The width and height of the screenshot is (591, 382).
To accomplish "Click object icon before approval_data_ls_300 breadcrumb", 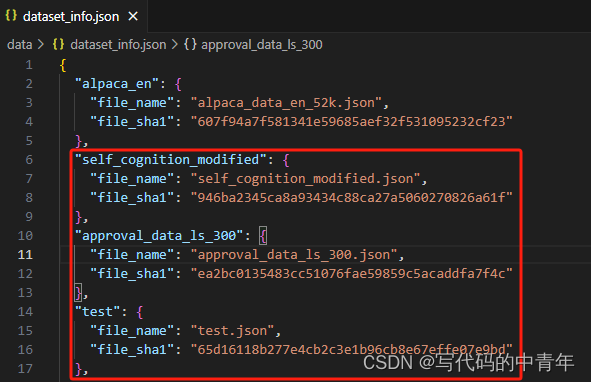I will coord(190,44).
